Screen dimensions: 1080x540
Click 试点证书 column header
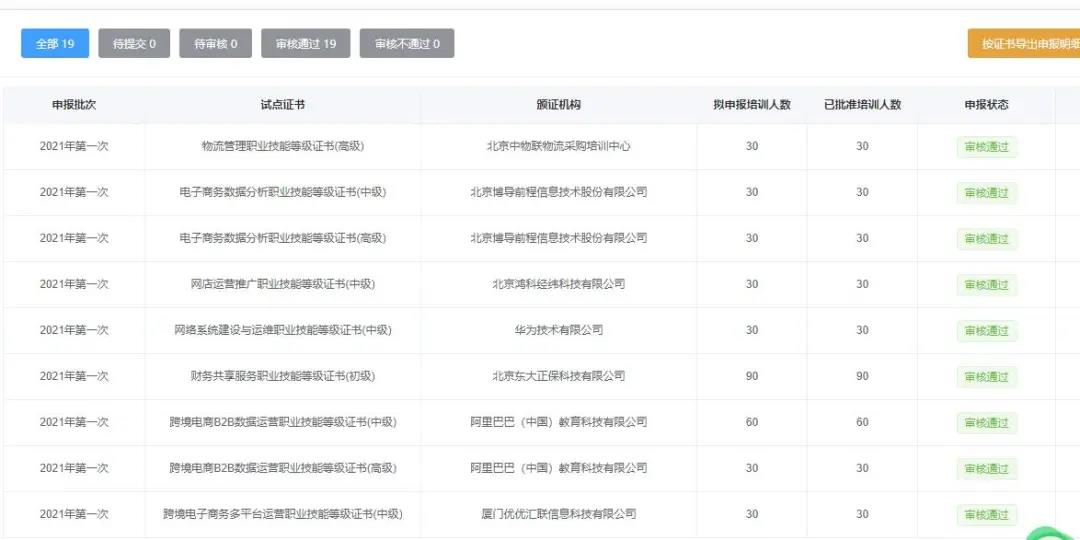pos(282,105)
